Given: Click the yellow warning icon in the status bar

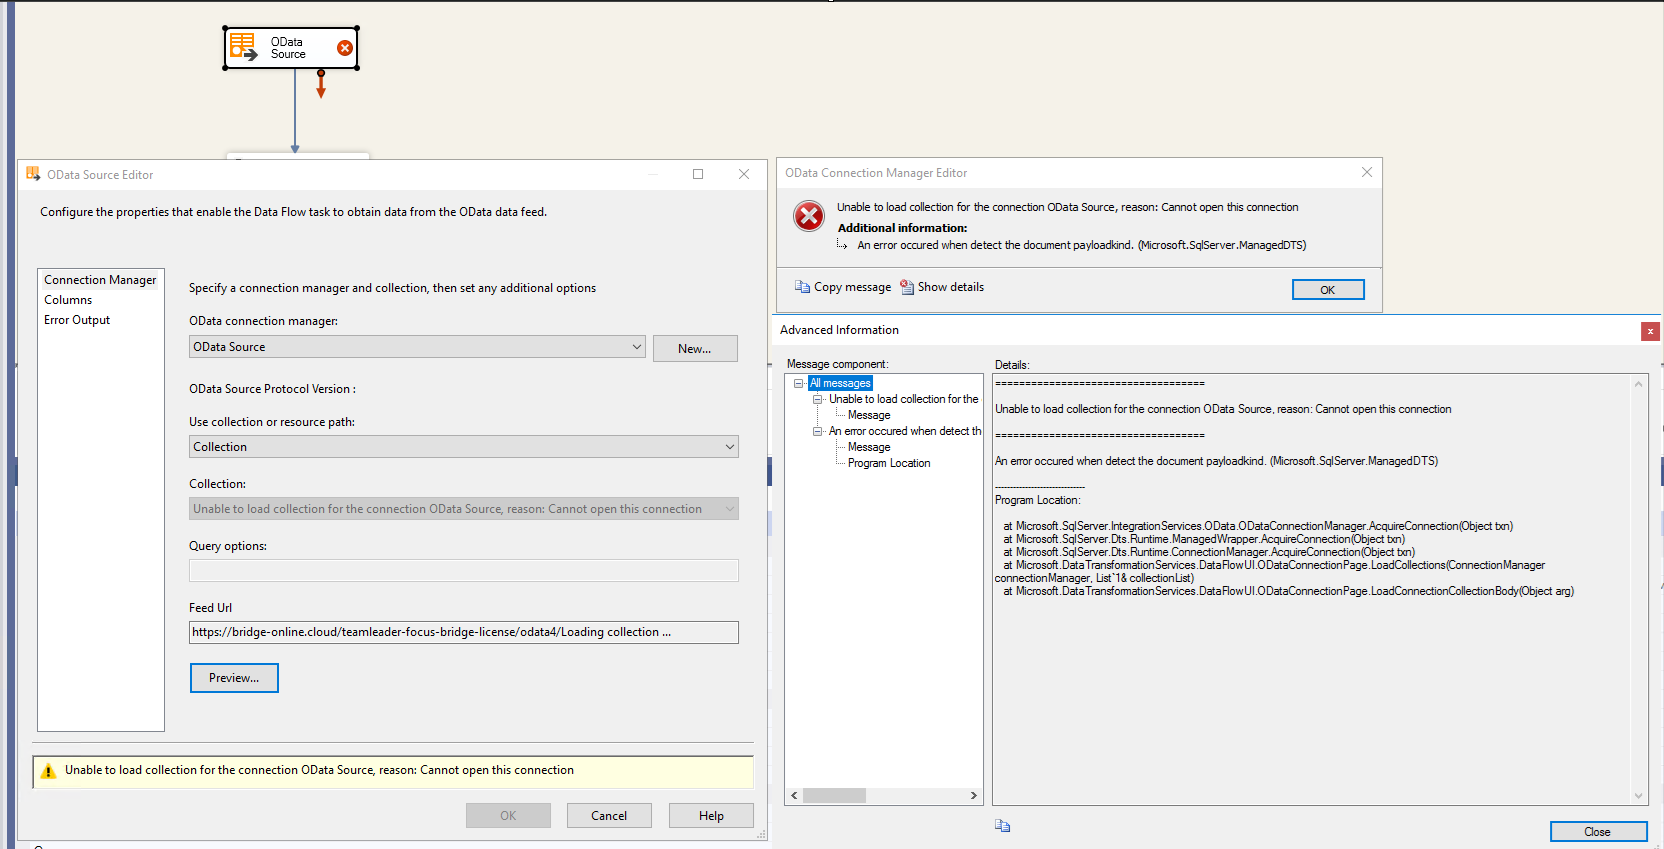Looking at the screenshot, I should click(48, 771).
